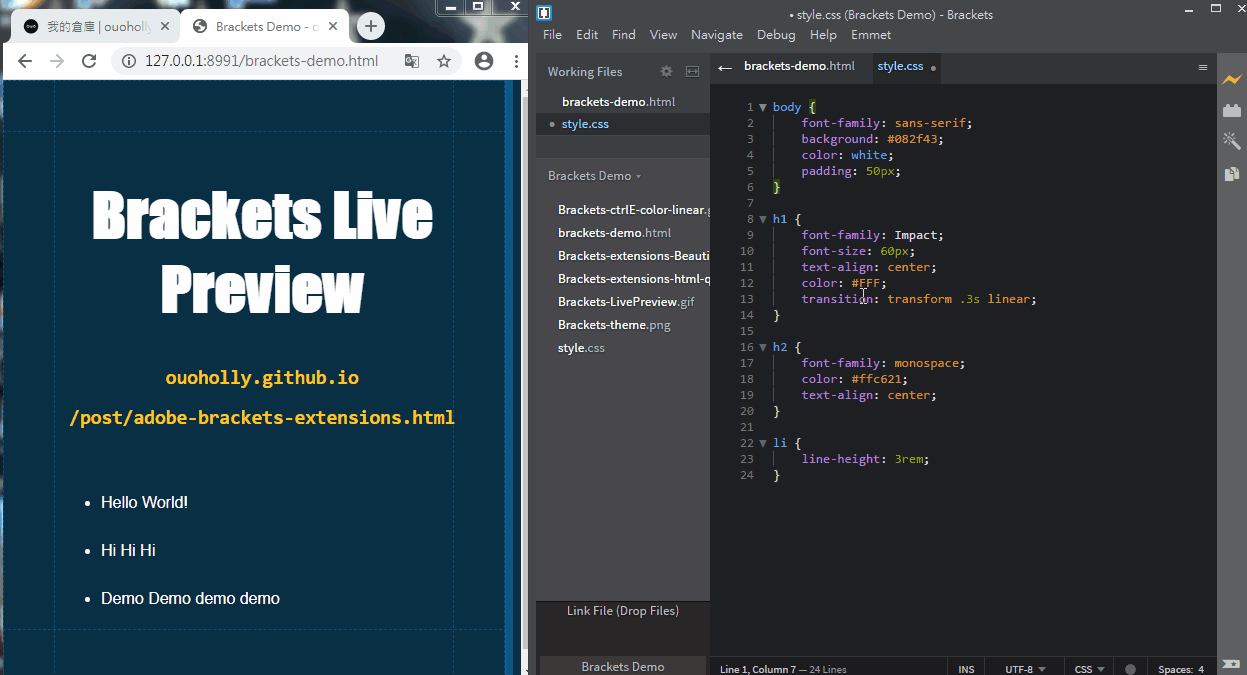The width and height of the screenshot is (1247, 675).
Task: Click the ouoholly.github.io link in the preview
Action: pos(261,378)
